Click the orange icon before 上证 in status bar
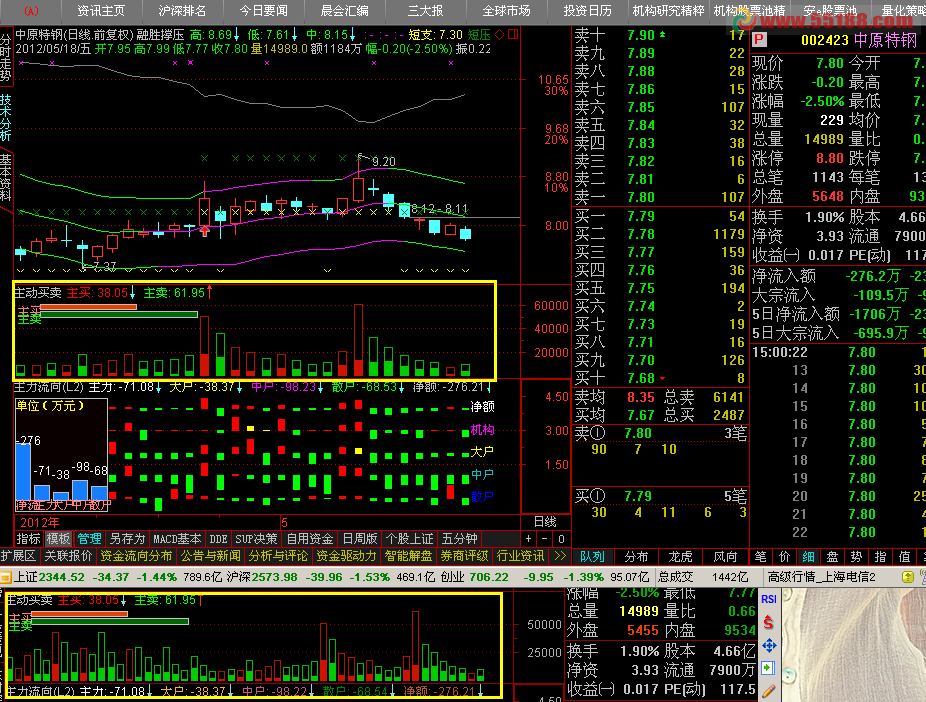The width and height of the screenshot is (926, 702). point(5,577)
